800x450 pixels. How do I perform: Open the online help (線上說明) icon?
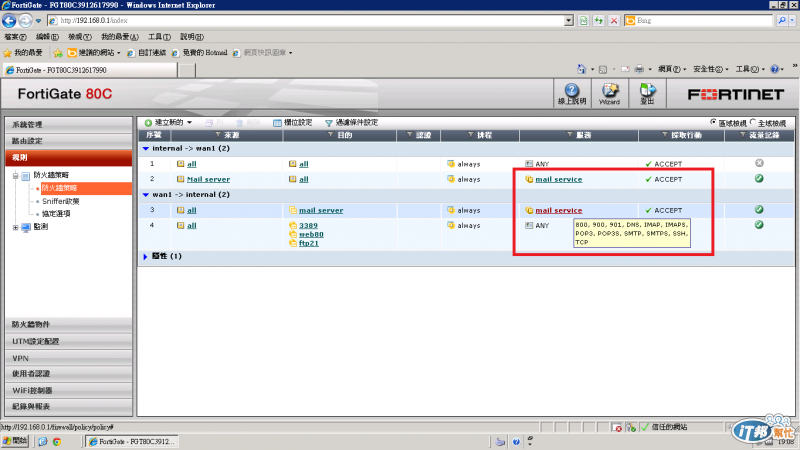click(572, 94)
